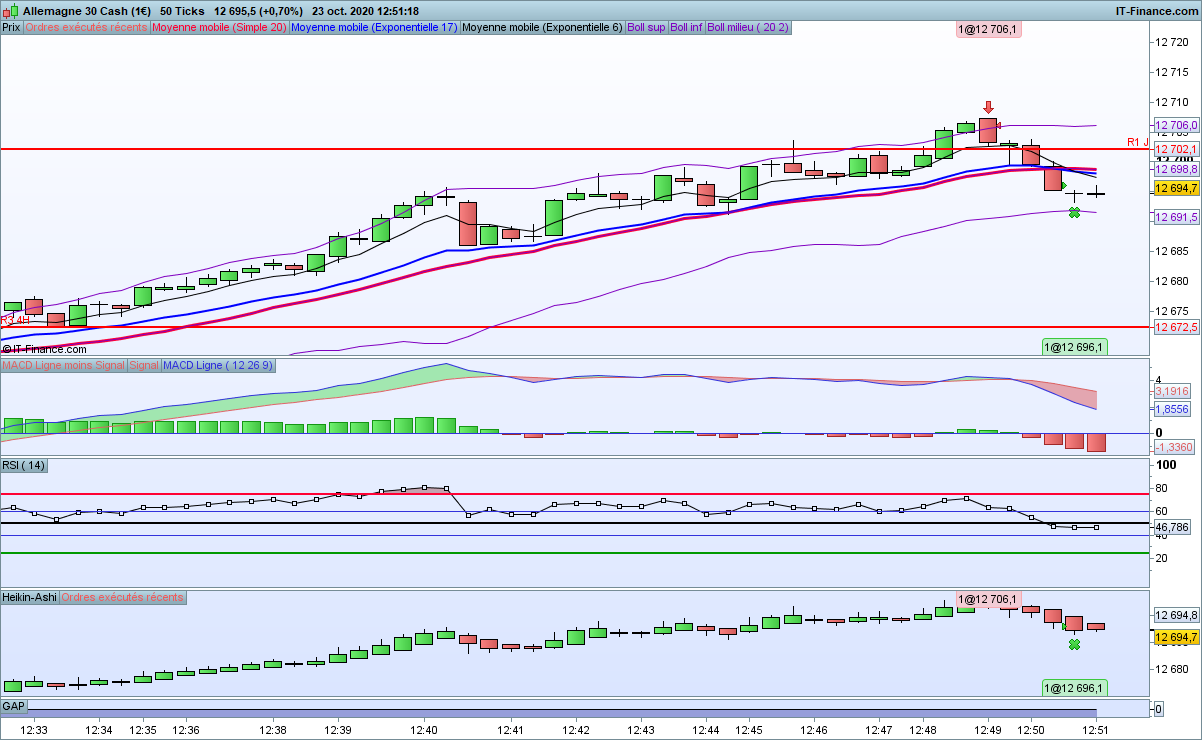The width and height of the screenshot is (1202, 740).
Task: Click the '1@12 696,1' order tag in price panel
Action: (1074, 347)
